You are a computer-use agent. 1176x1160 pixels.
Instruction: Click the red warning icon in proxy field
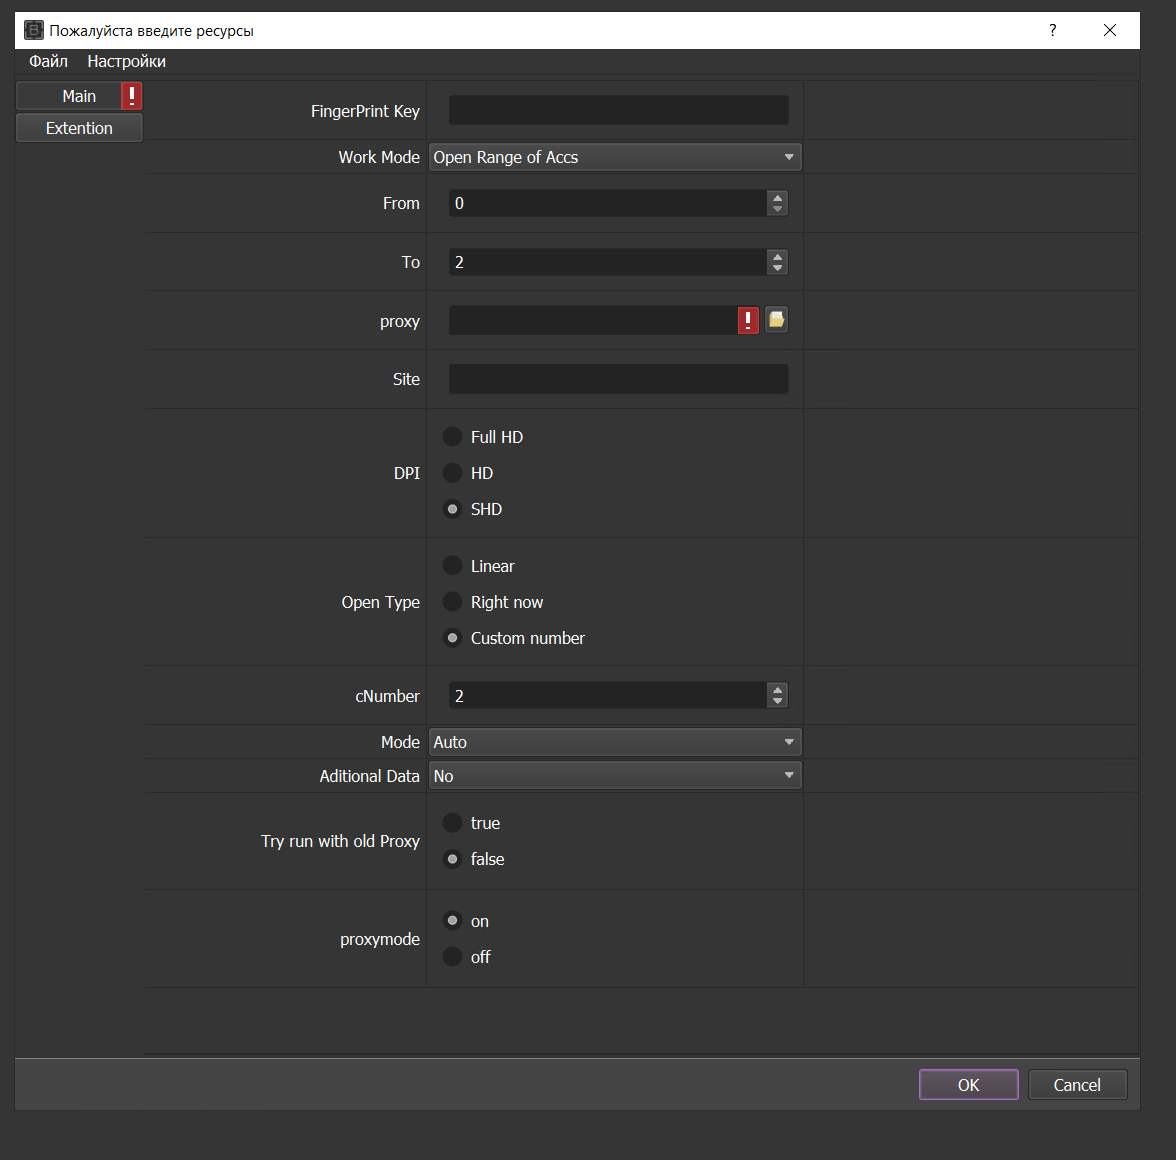748,320
